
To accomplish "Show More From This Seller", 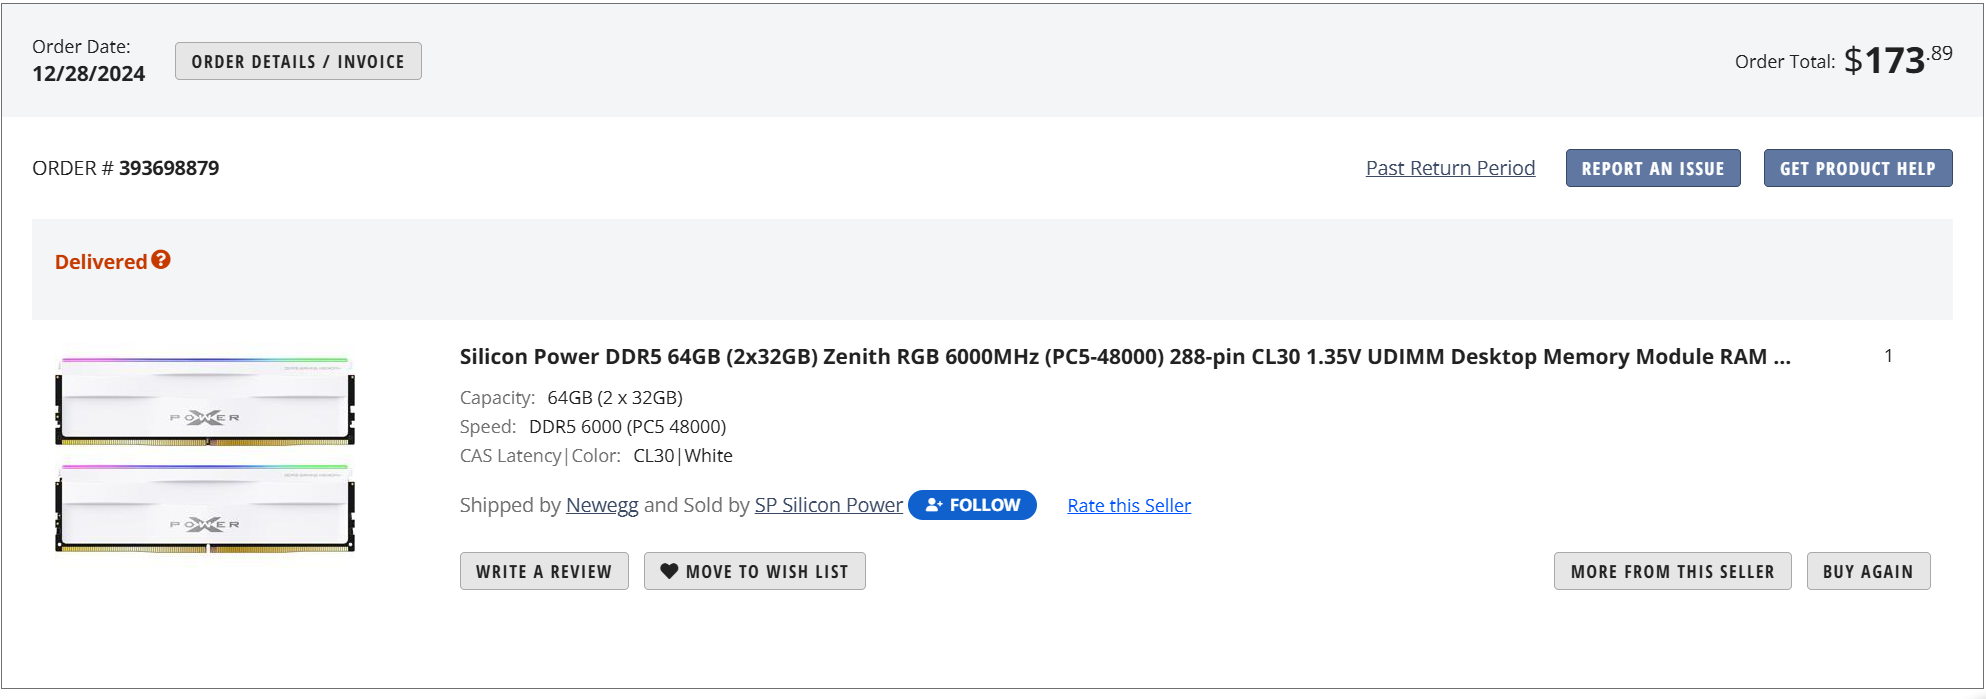I will tap(1672, 571).
